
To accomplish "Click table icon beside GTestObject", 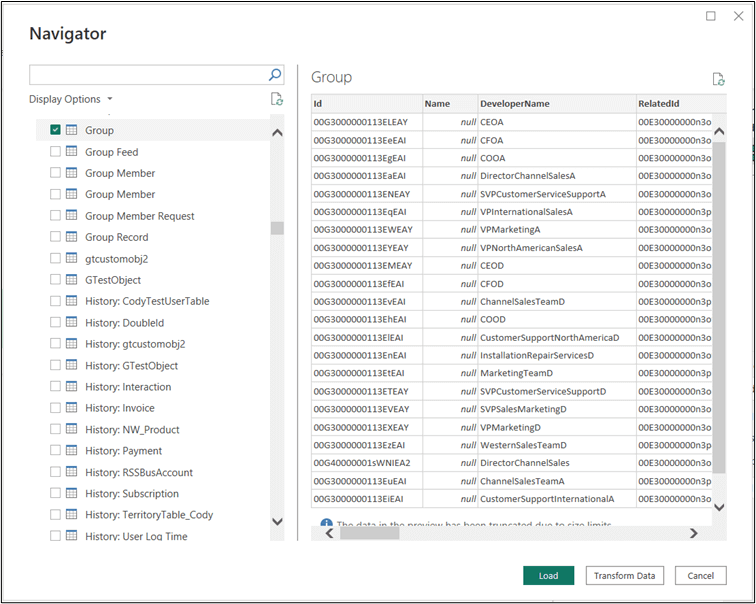I will point(72,280).
